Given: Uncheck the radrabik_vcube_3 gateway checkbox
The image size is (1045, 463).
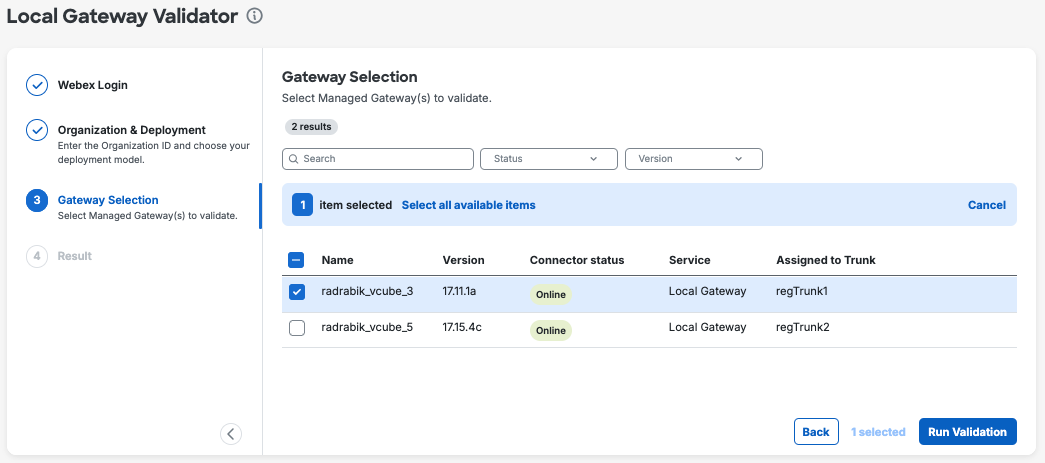Looking at the screenshot, I should pos(297,292).
